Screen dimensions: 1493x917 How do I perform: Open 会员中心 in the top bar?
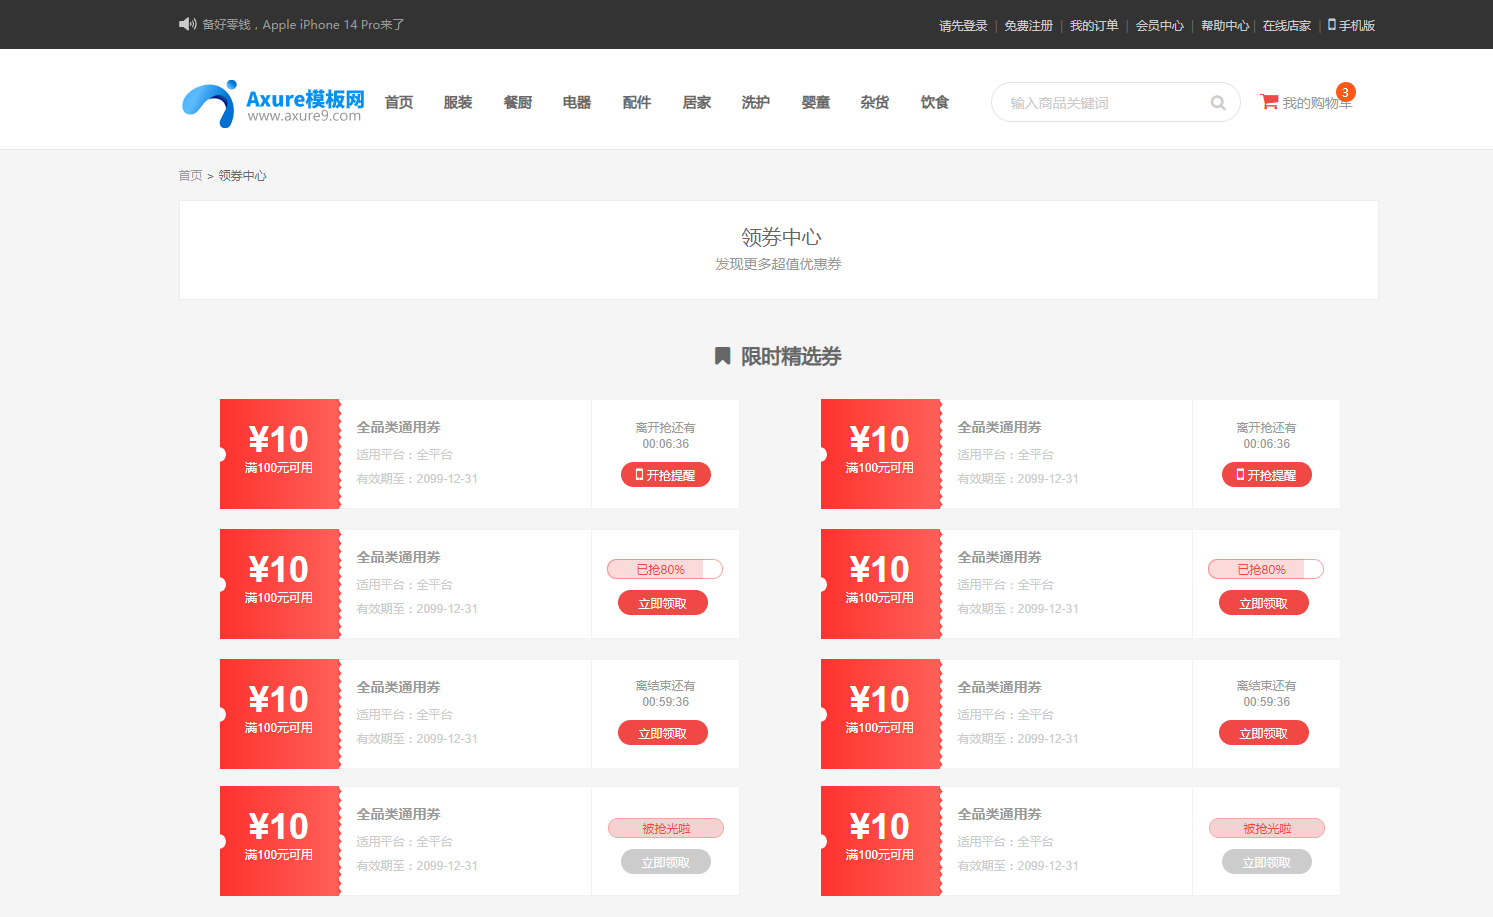pos(1160,26)
